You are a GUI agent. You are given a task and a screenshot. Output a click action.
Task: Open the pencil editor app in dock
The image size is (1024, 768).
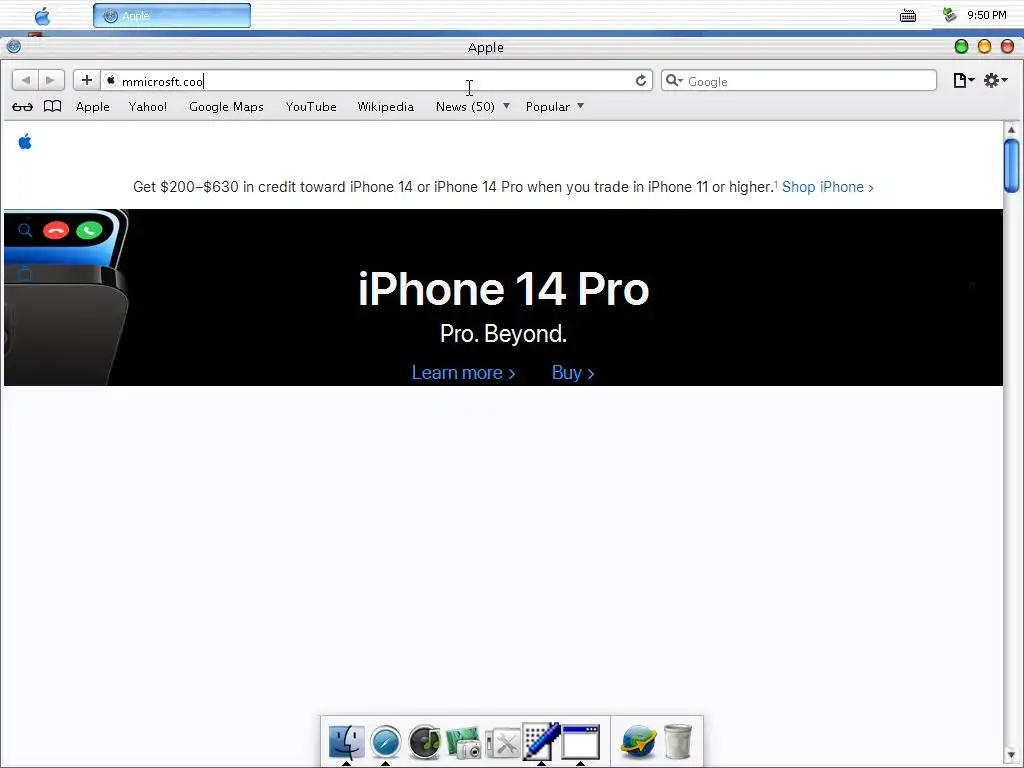coord(541,741)
